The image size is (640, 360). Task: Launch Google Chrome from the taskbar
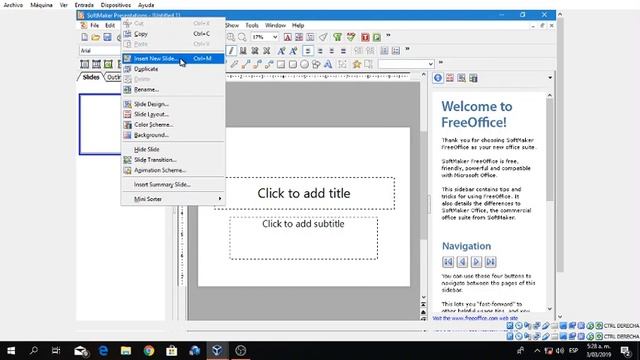[149, 351]
